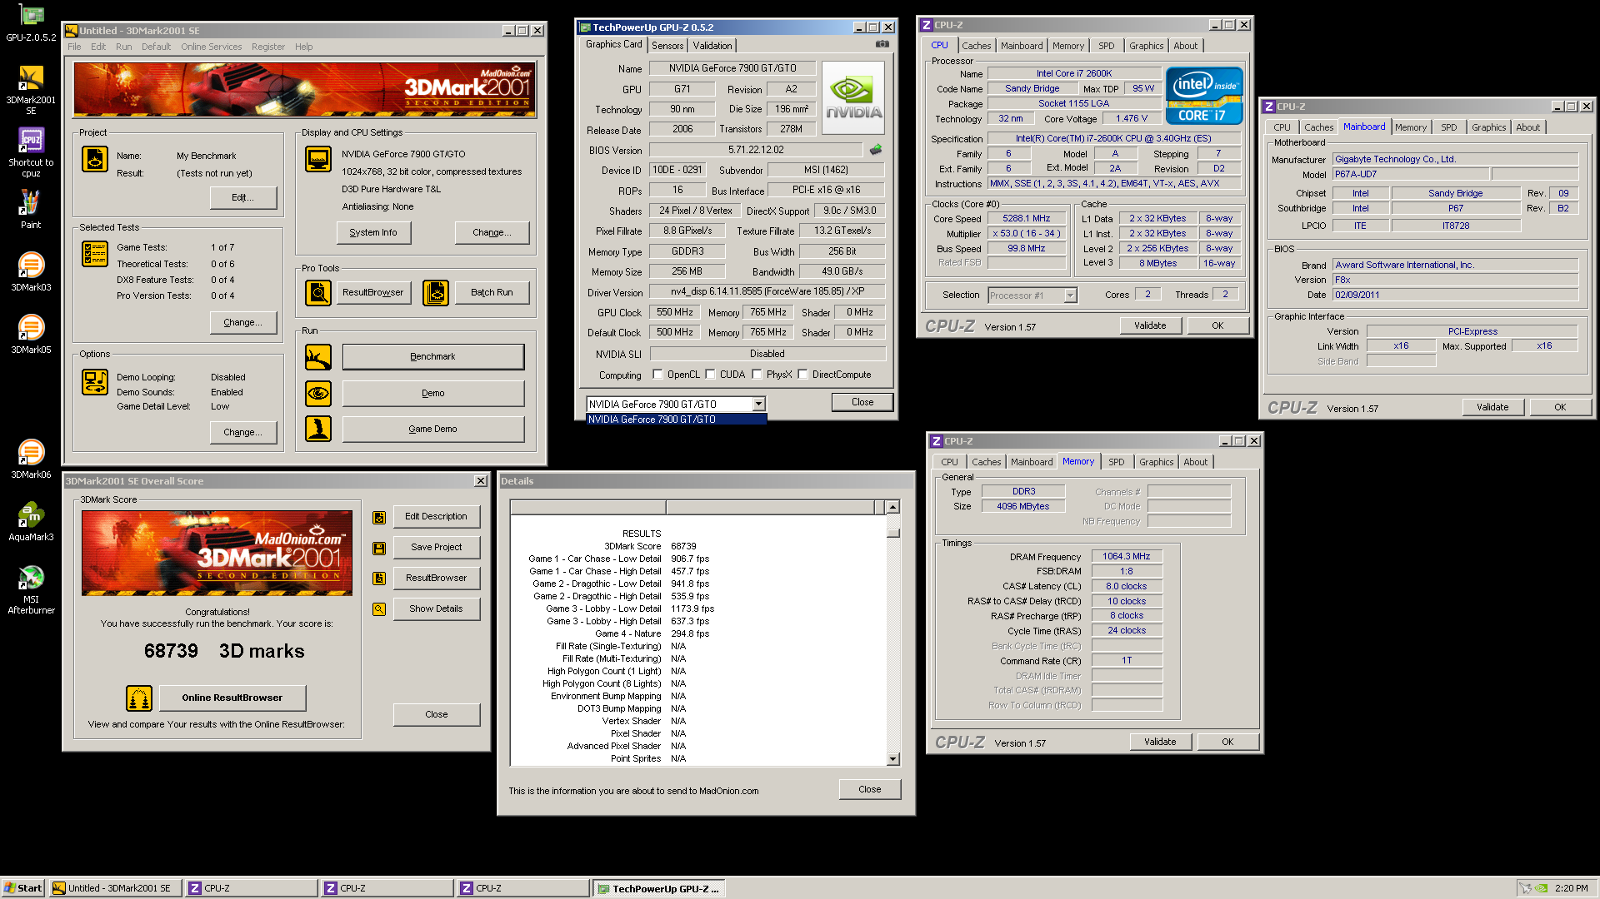
Task: Click the Game Demo icon
Action: tap(318, 429)
